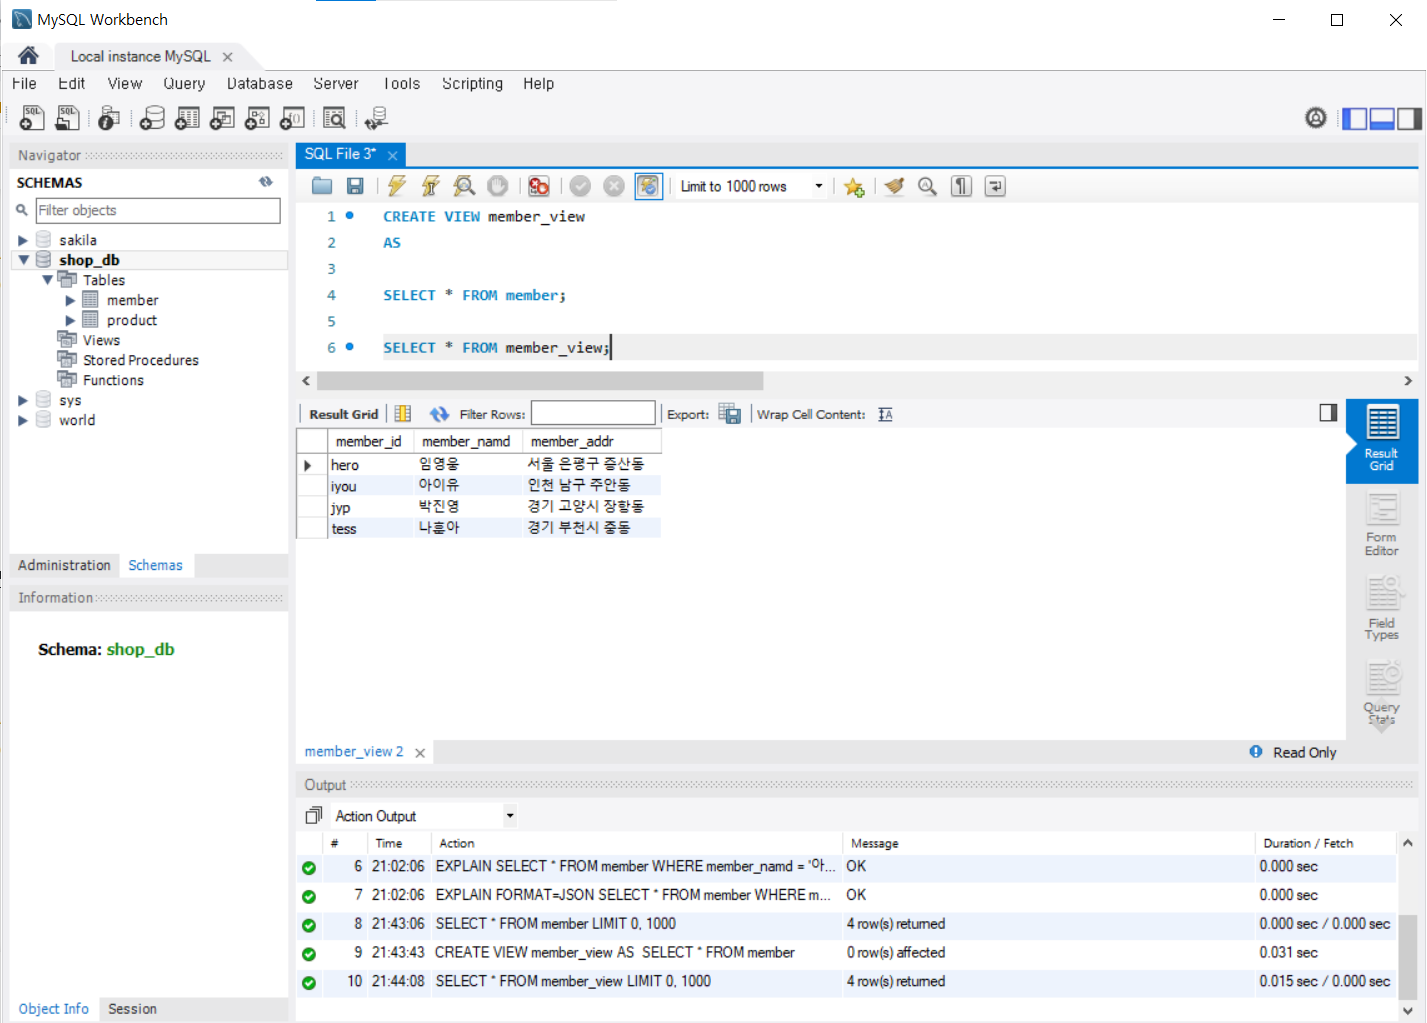
Task: Toggle invisible characters display pilcrow button
Action: coord(961,186)
